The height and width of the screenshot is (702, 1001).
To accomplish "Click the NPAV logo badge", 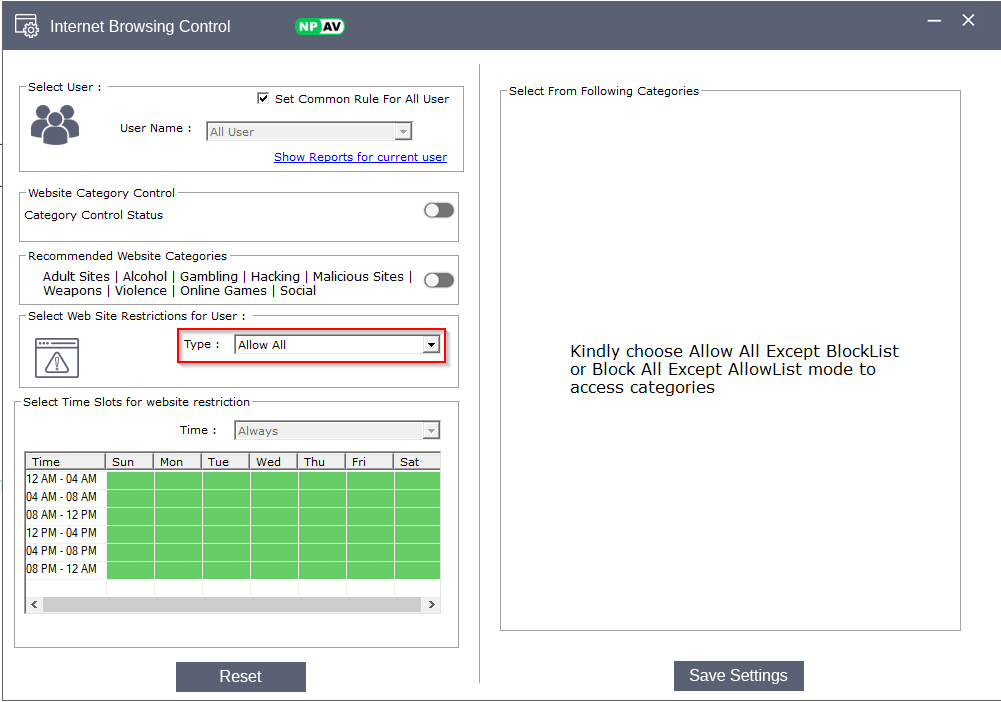I will [x=320, y=26].
